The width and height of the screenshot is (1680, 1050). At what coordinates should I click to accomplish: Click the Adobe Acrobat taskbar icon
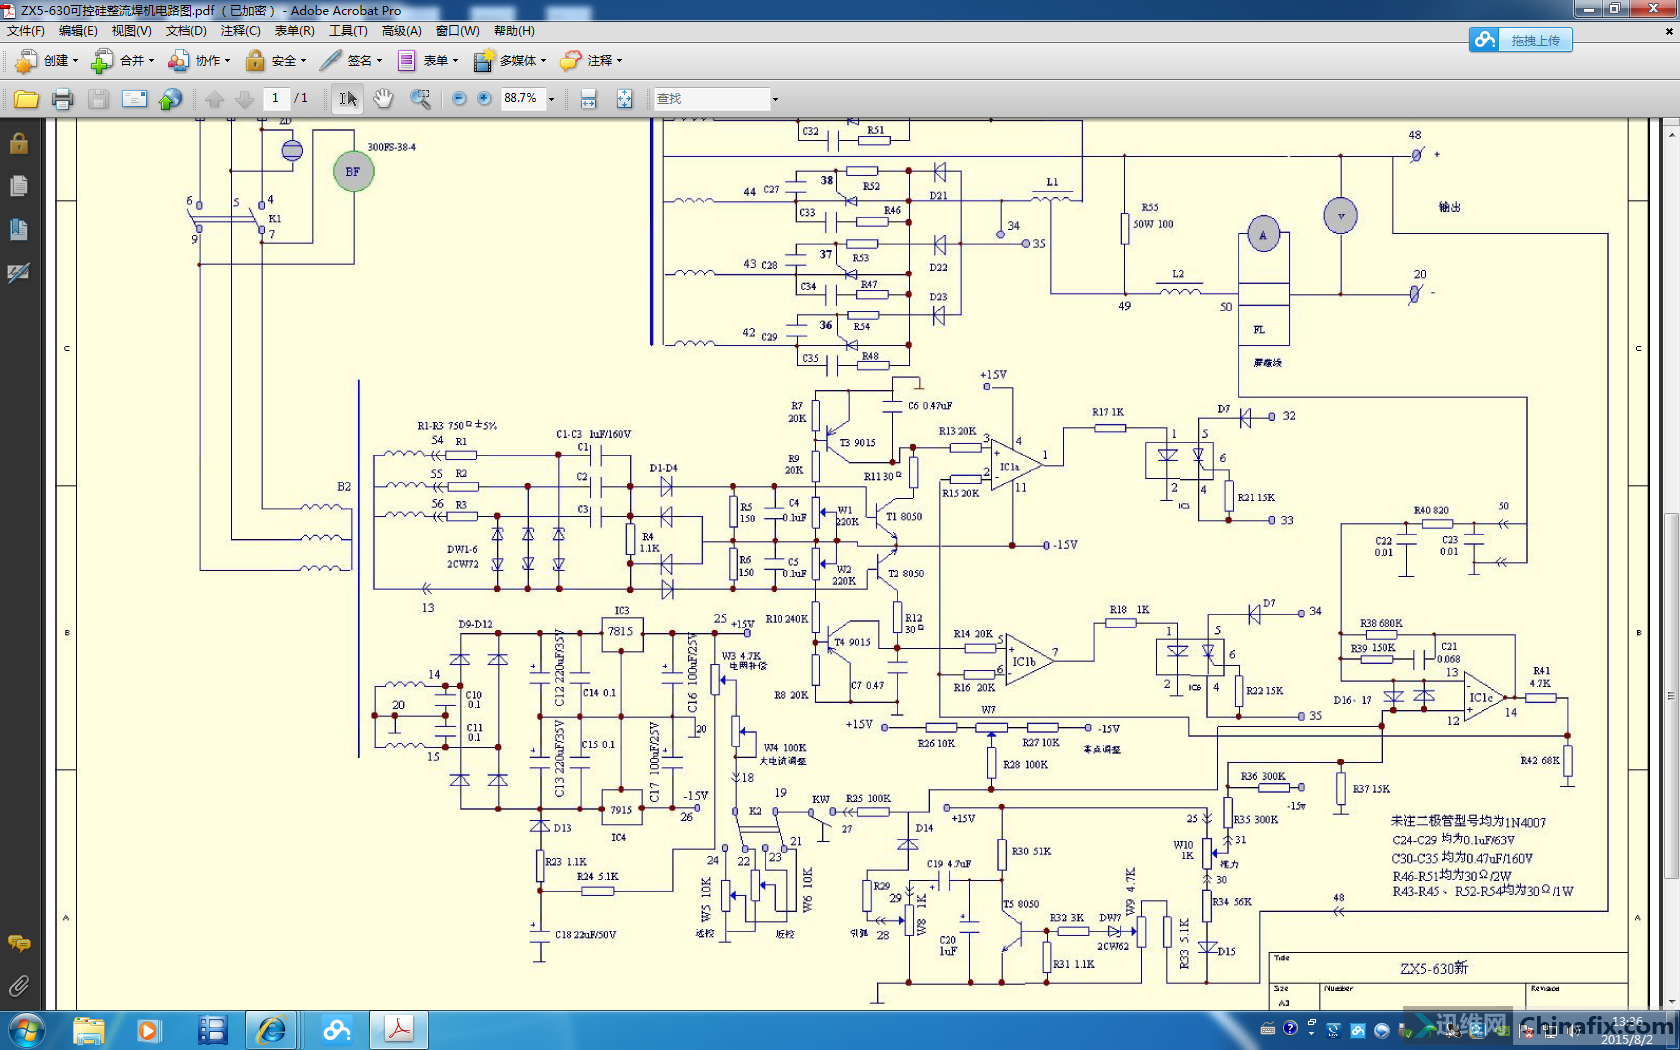pos(399,1030)
